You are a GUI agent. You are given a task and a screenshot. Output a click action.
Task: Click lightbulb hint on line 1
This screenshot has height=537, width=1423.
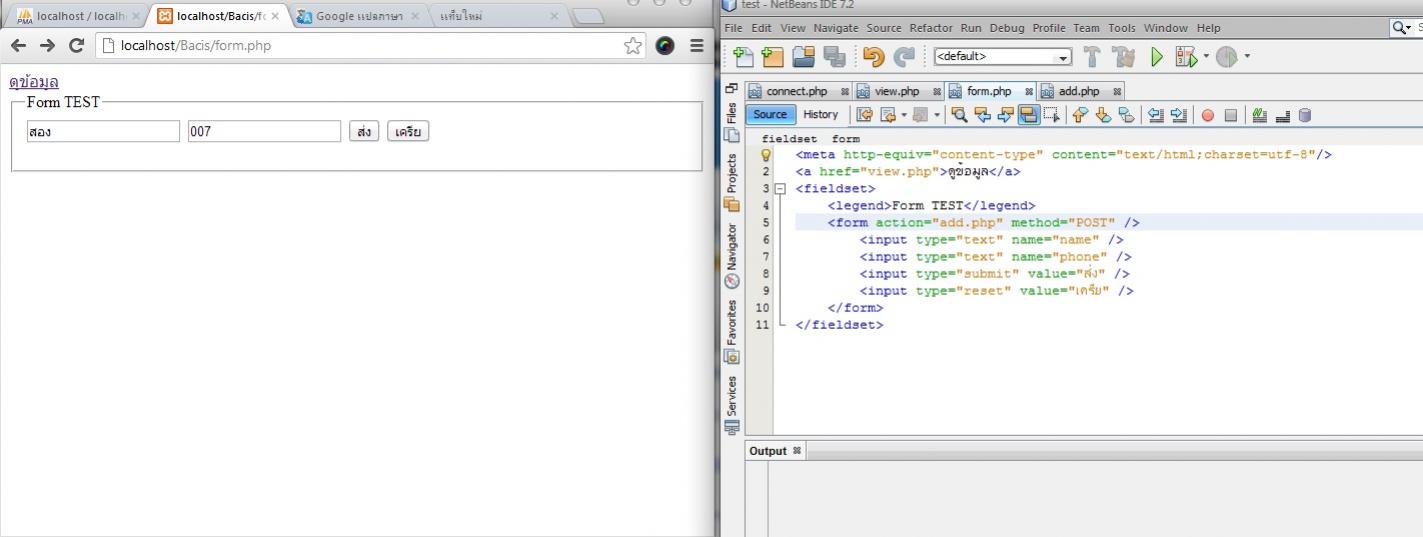766,155
